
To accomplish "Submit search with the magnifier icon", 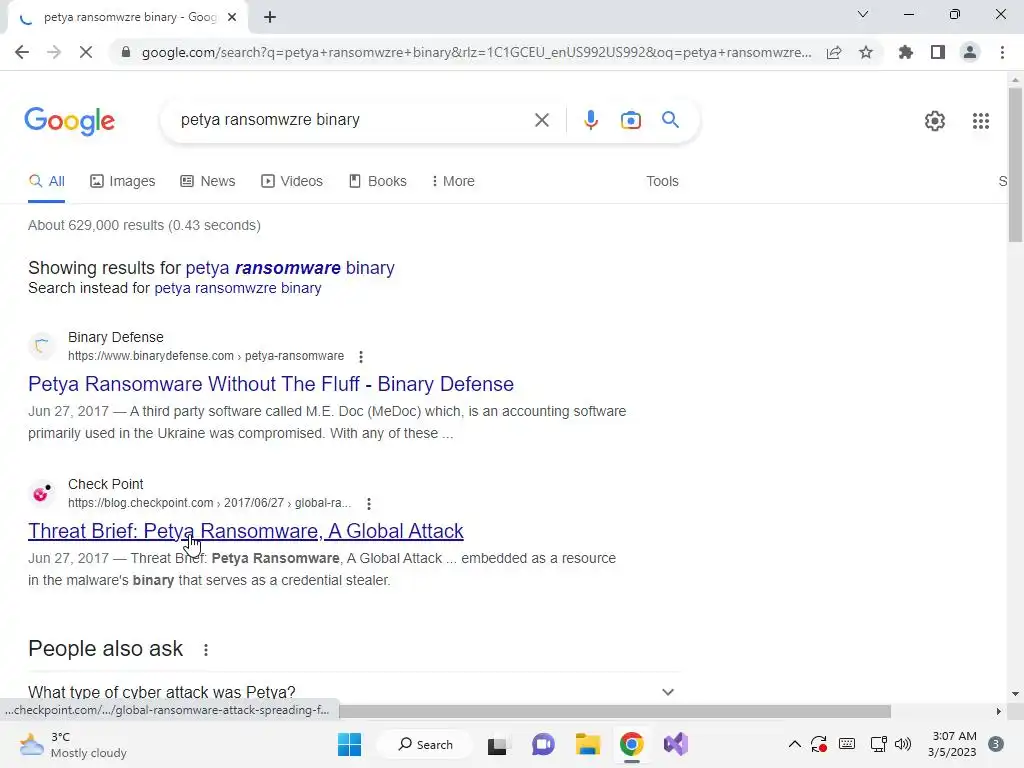I will tap(670, 120).
